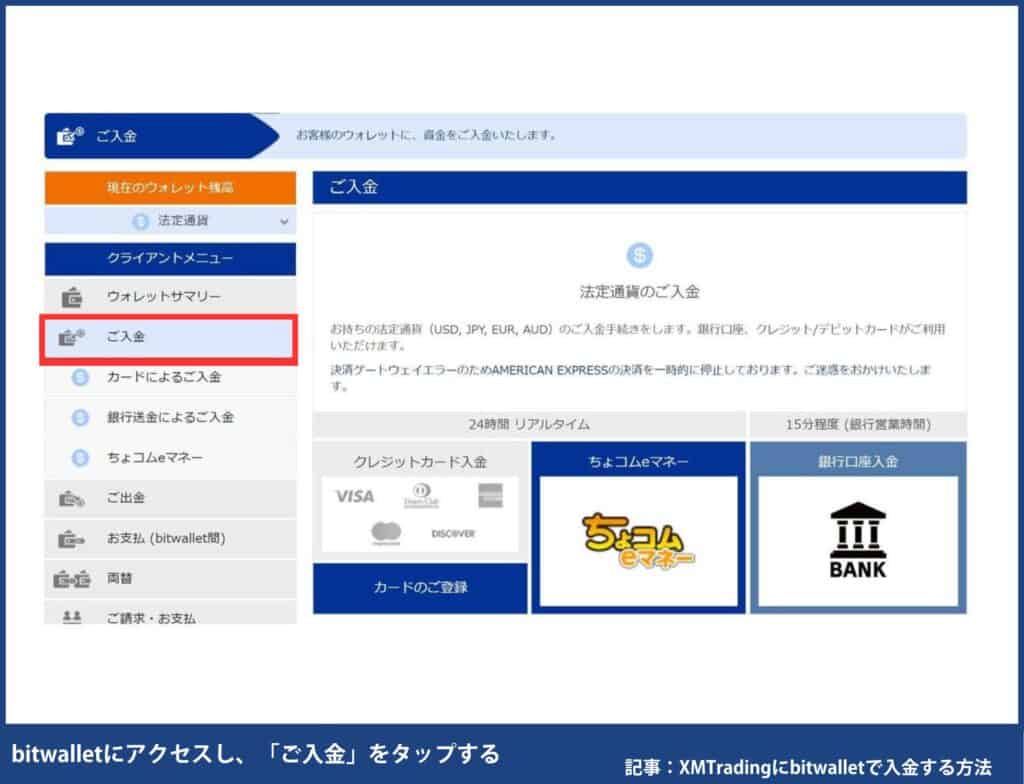Expand the 法定通貨 wallet balance dropdown
Viewport: 1024px width, 784px height.
pos(170,221)
